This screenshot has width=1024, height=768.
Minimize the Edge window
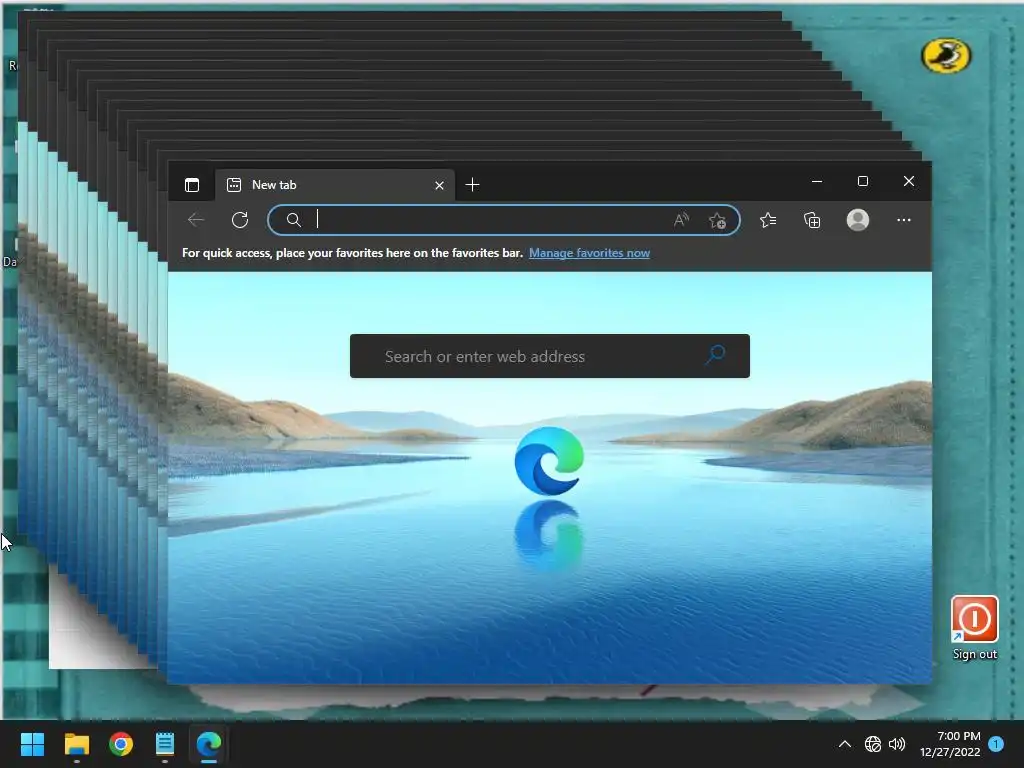point(817,181)
